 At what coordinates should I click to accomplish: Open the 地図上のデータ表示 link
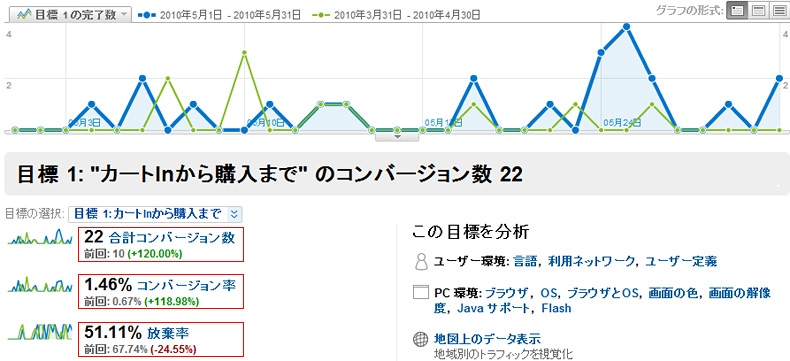coord(487,338)
